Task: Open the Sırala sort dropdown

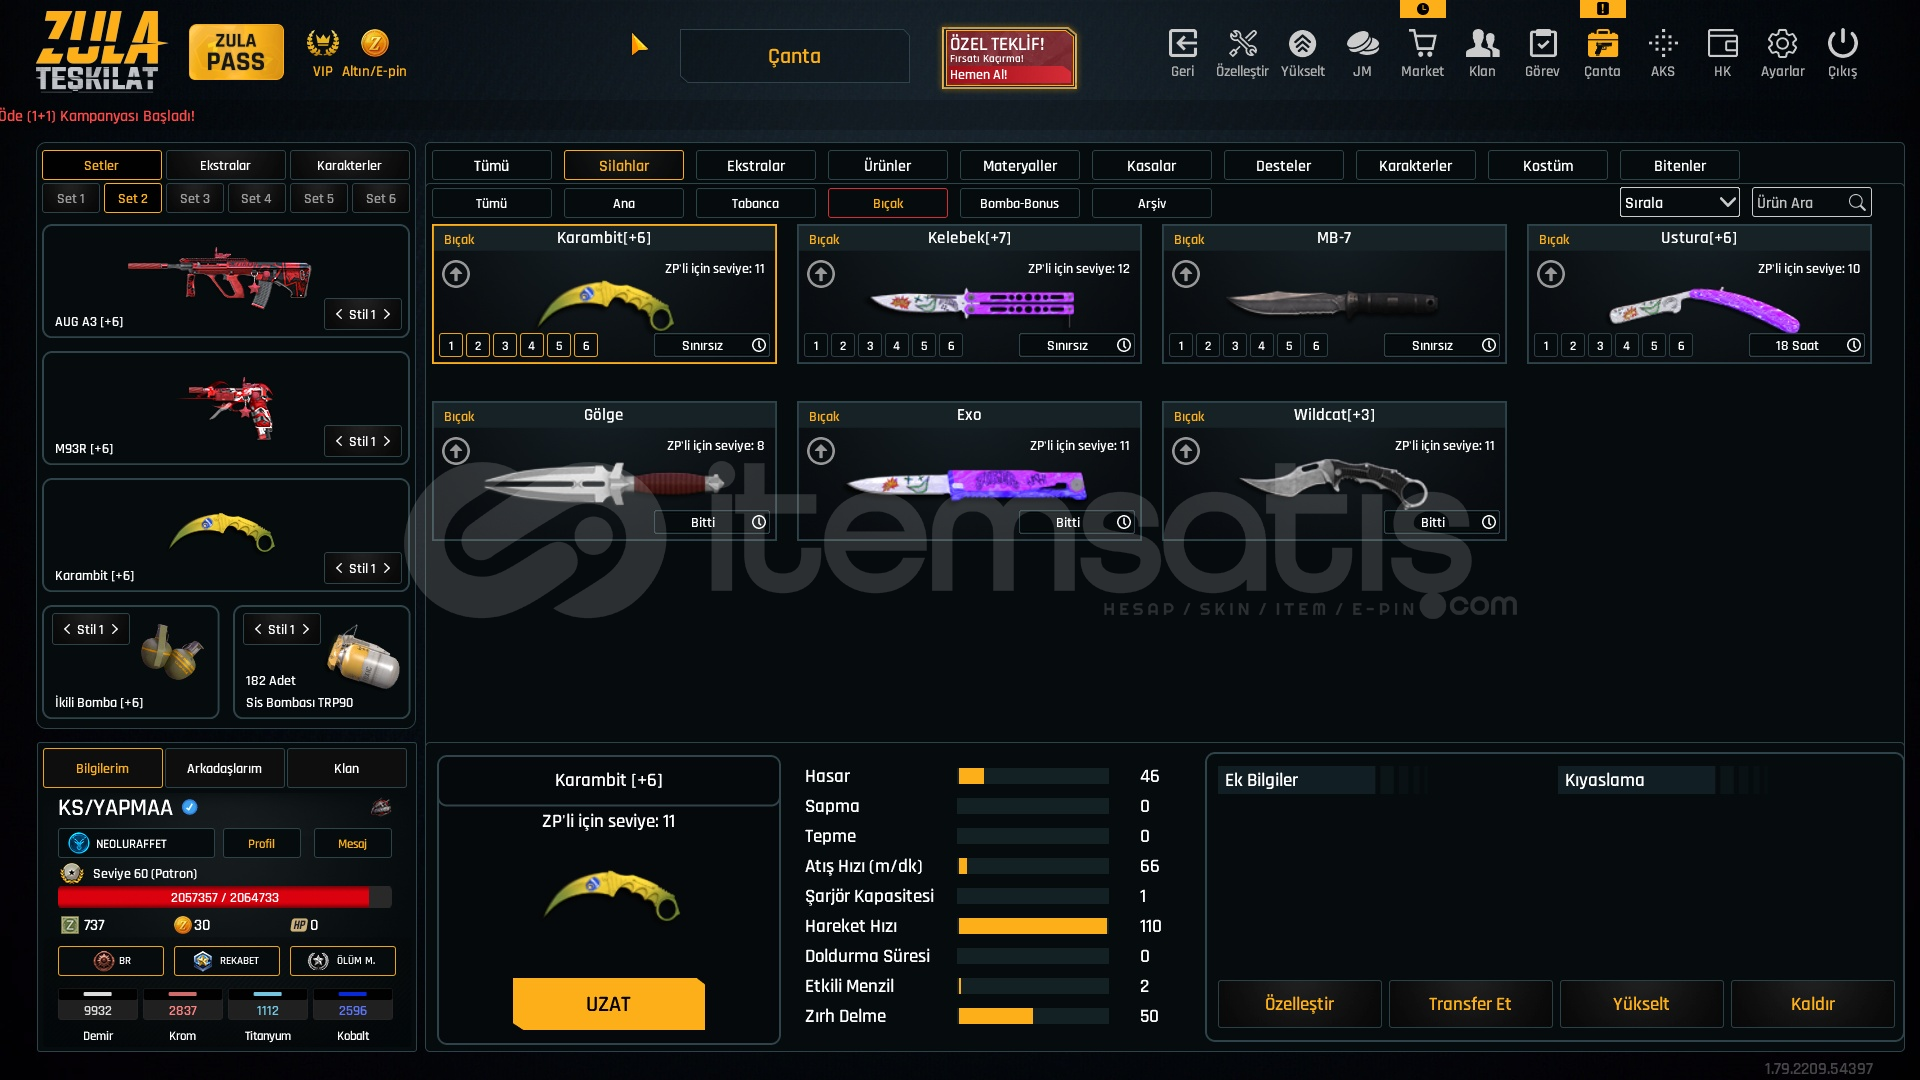Action: pyautogui.click(x=1679, y=203)
